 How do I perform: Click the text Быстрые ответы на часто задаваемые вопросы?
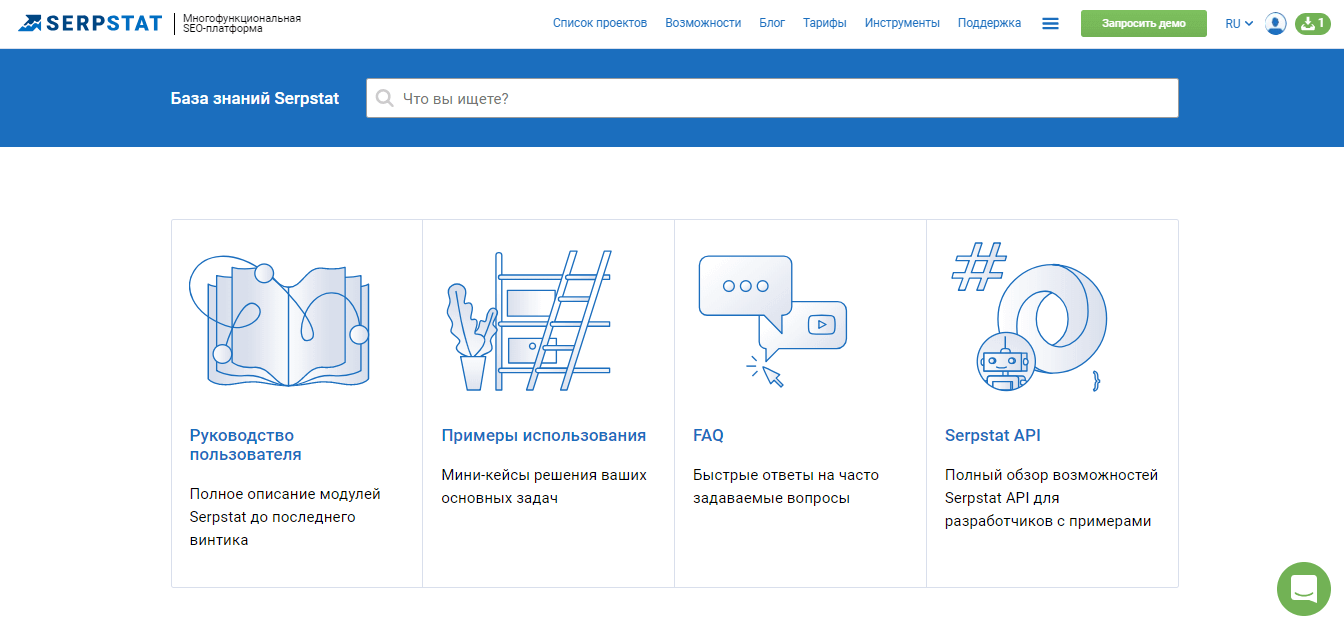(x=786, y=486)
